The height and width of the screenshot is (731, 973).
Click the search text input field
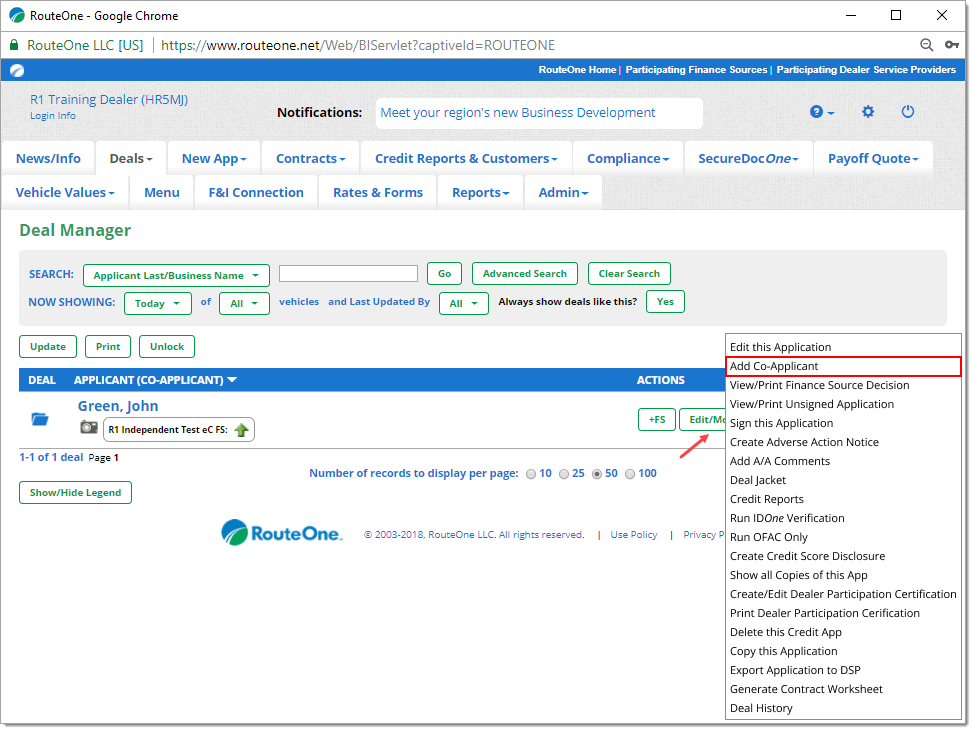348,274
